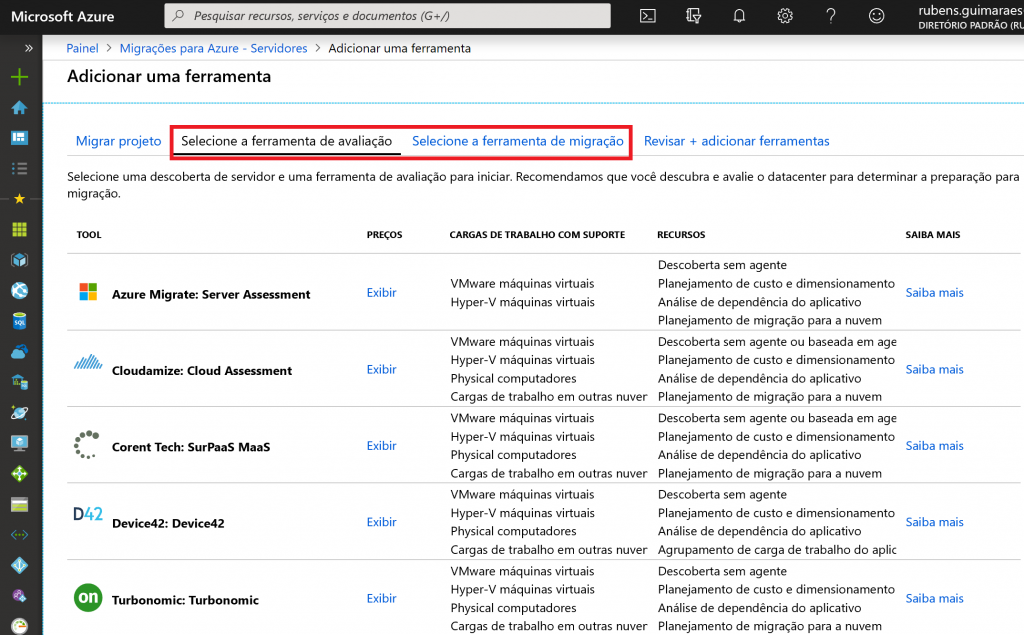Select the ferramenta de migração tab

tap(517, 141)
